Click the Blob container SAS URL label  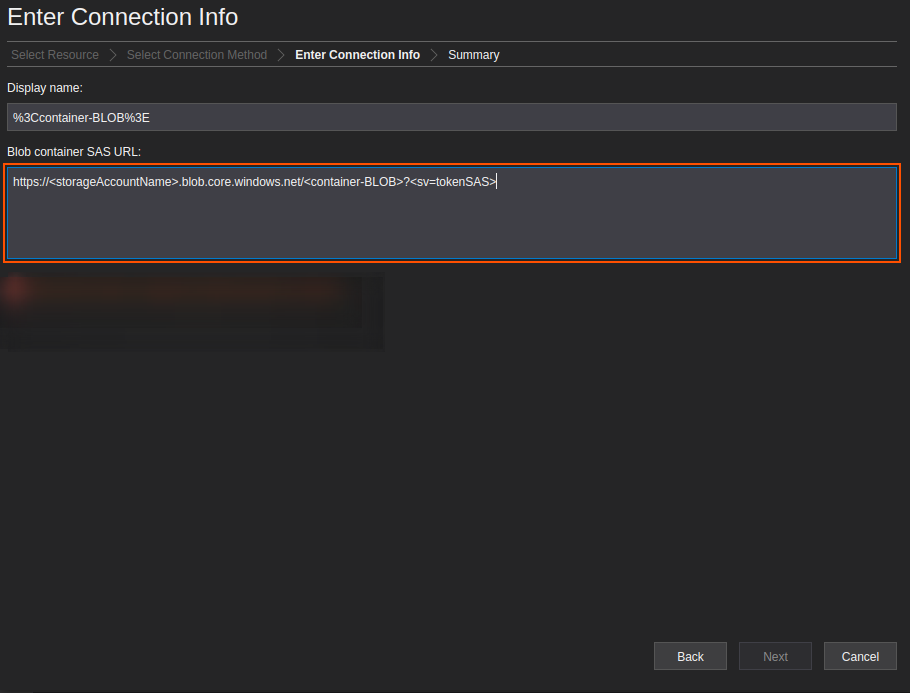74,152
